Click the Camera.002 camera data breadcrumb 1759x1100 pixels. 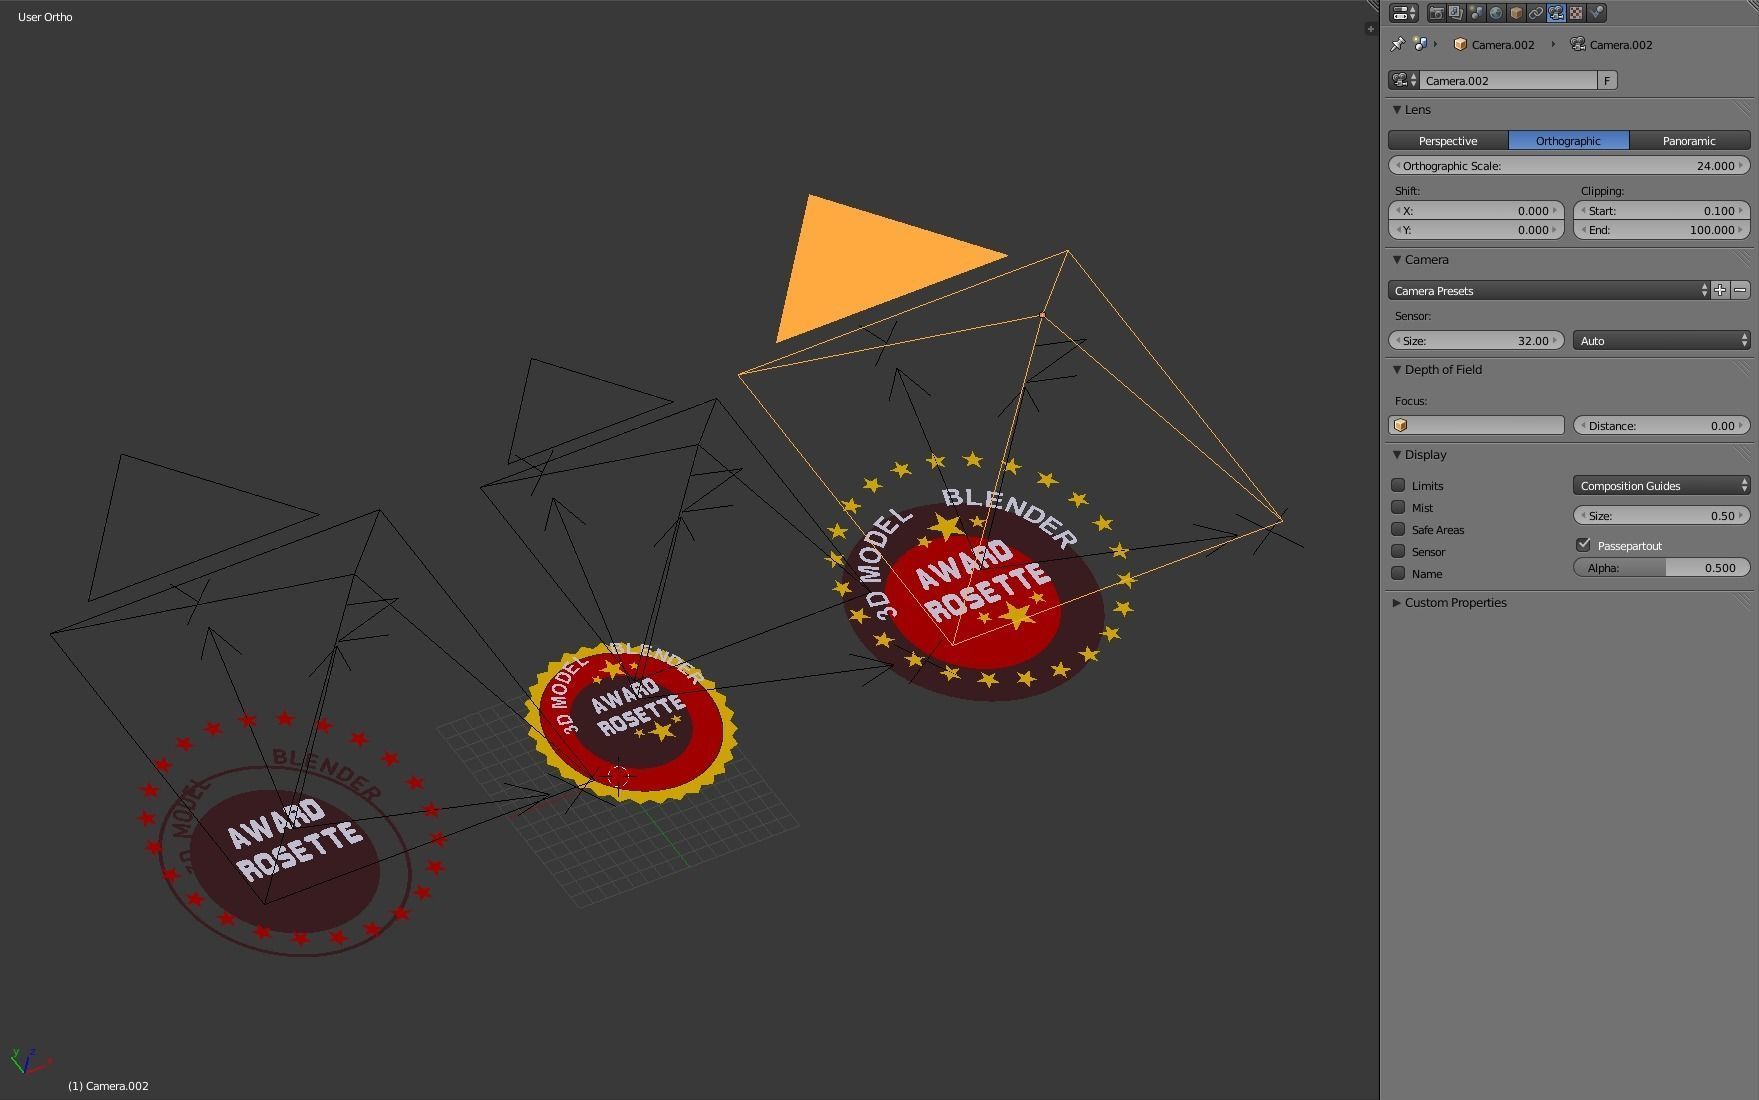click(x=1611, y=44)
